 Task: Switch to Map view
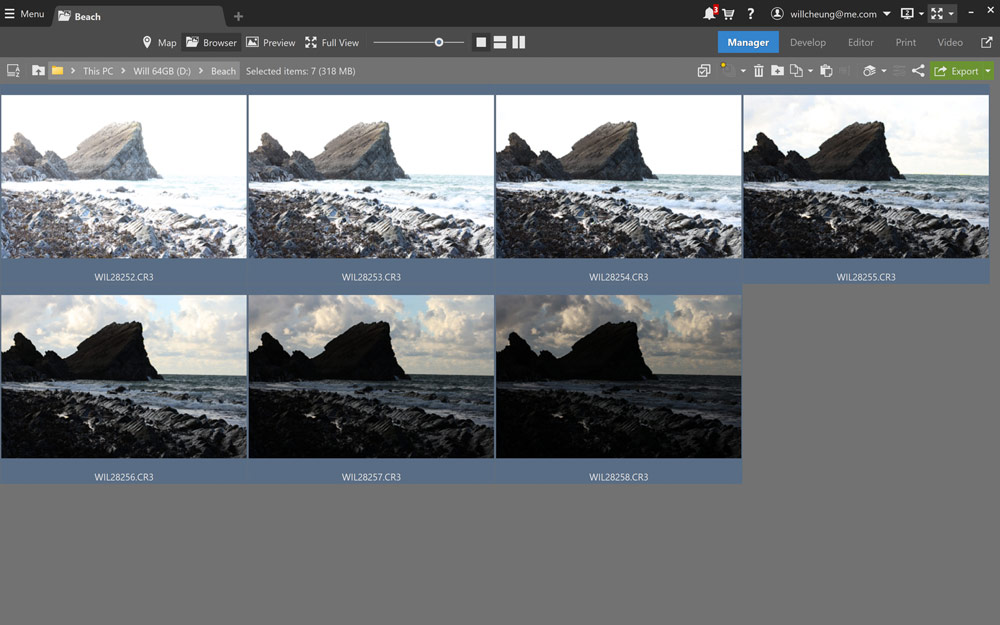pyautogui.click(x=159, y=42)
